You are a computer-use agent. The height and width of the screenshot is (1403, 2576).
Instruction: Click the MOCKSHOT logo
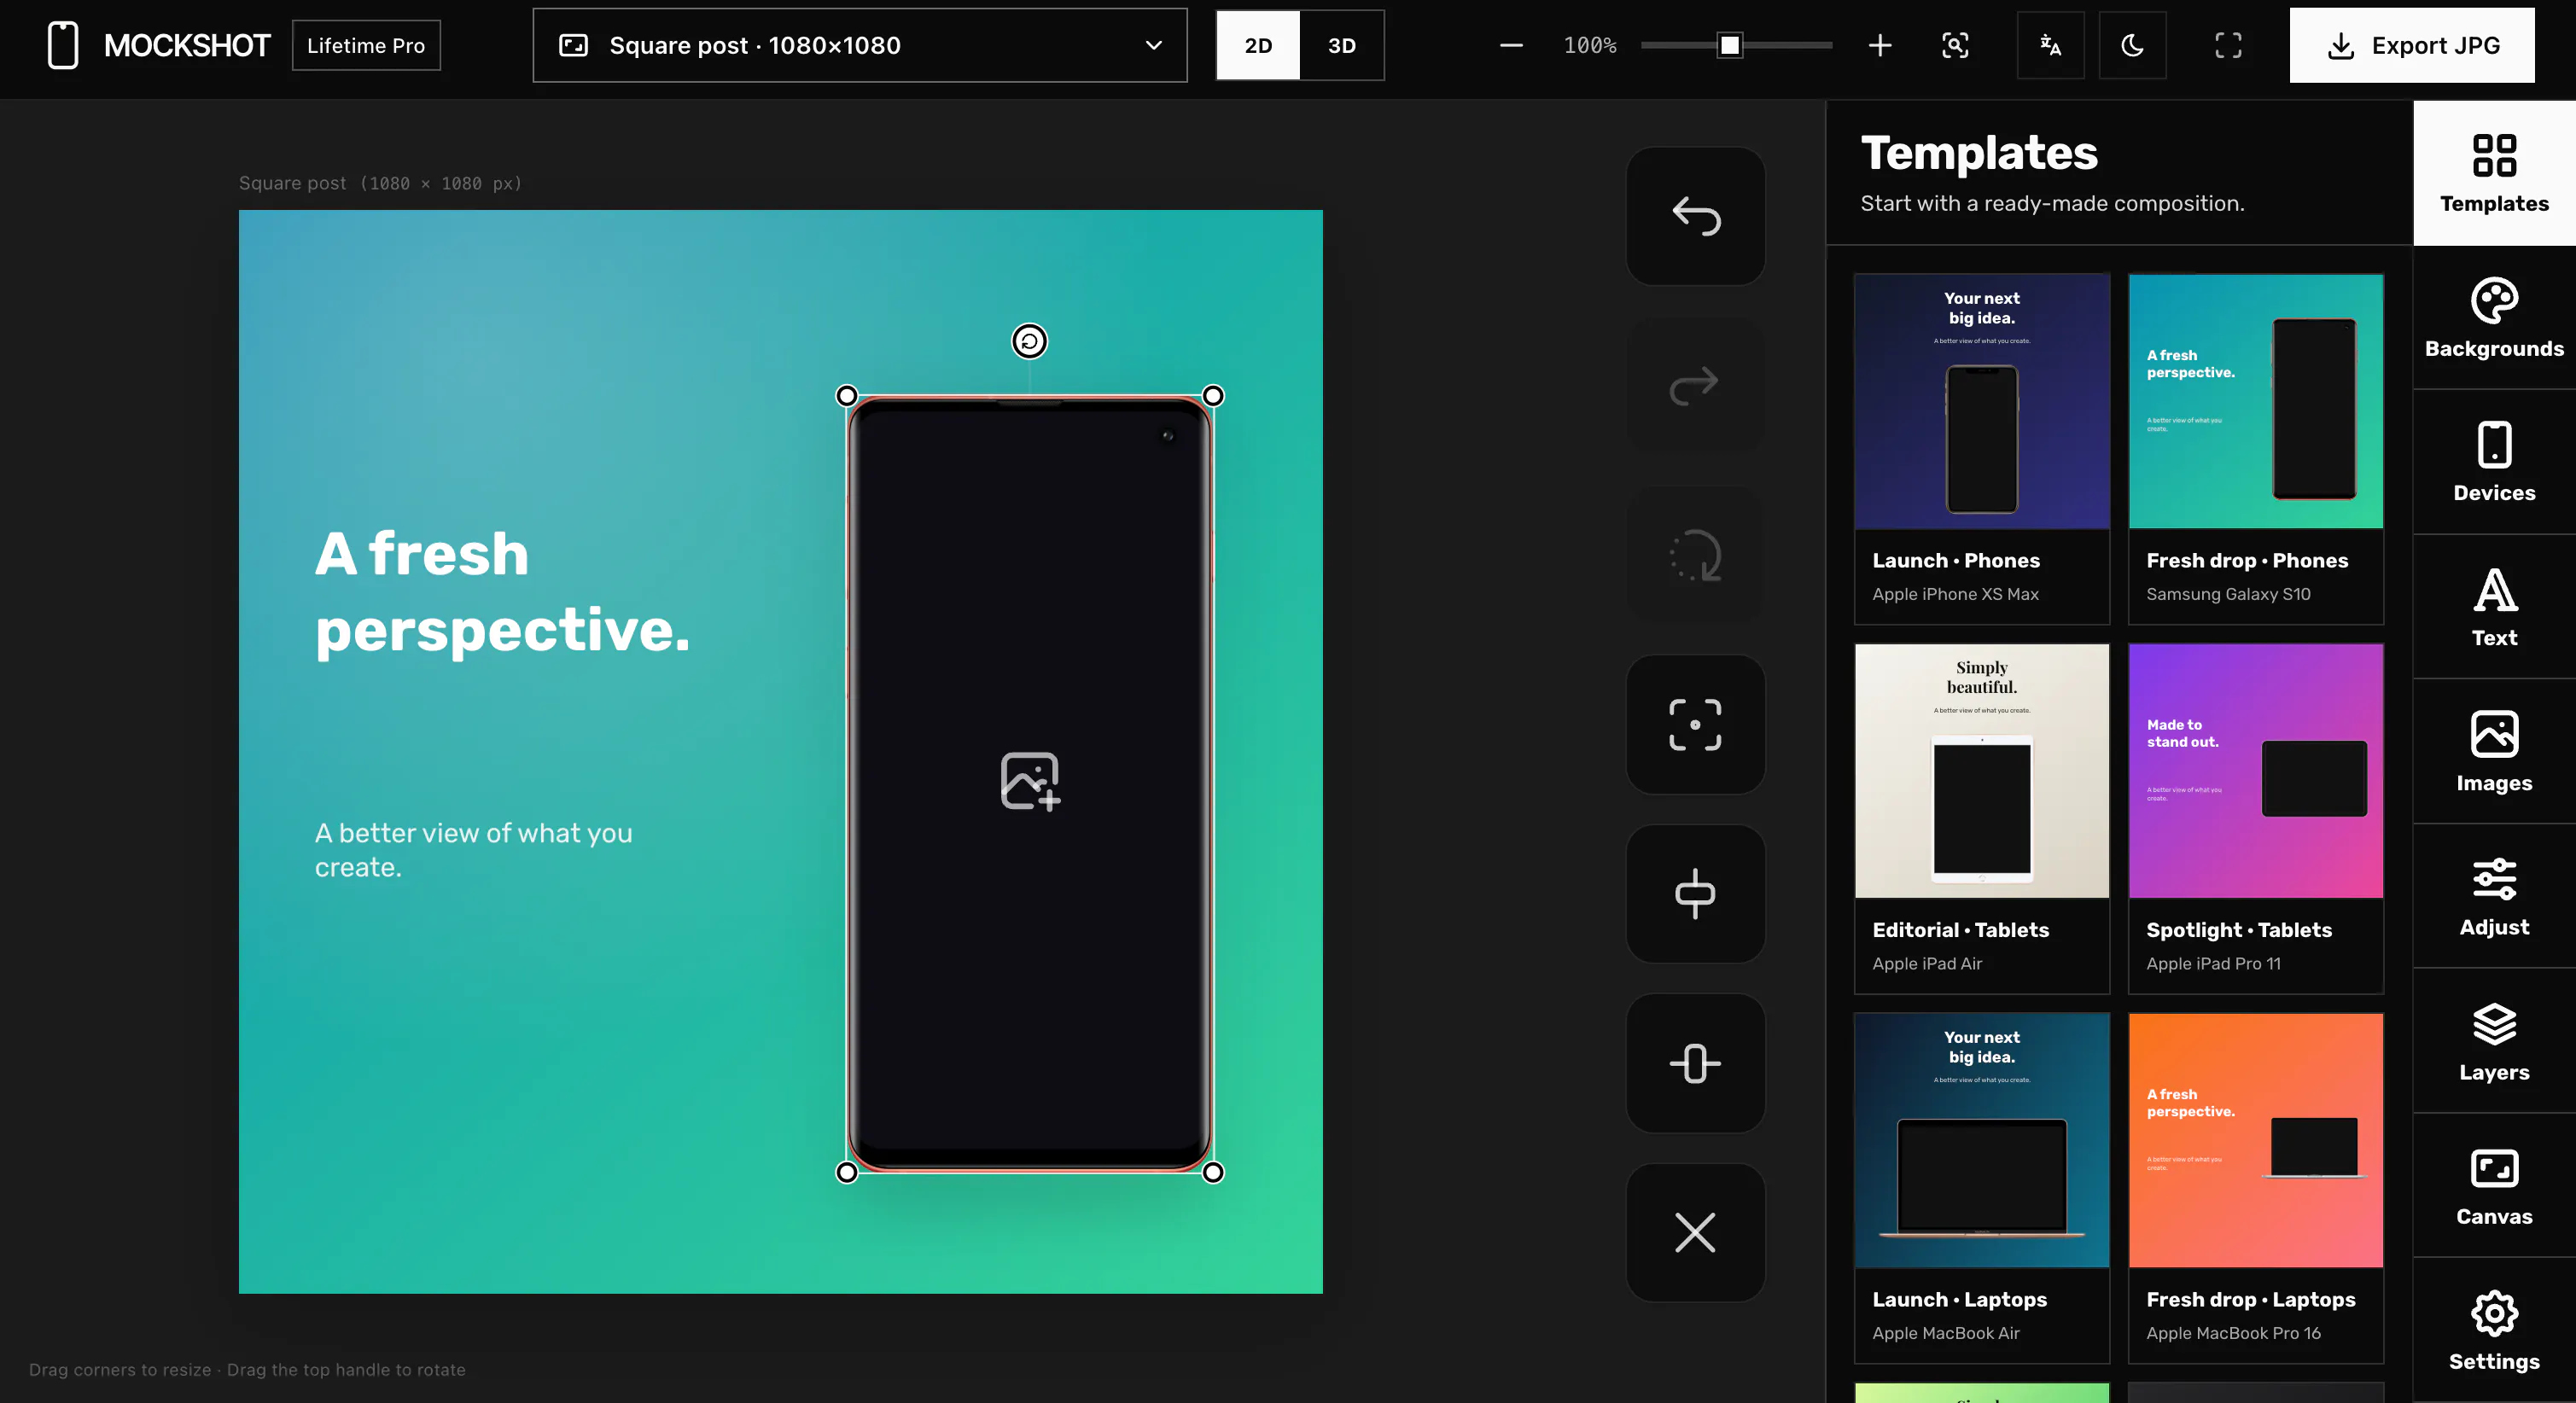click(160, 45)
